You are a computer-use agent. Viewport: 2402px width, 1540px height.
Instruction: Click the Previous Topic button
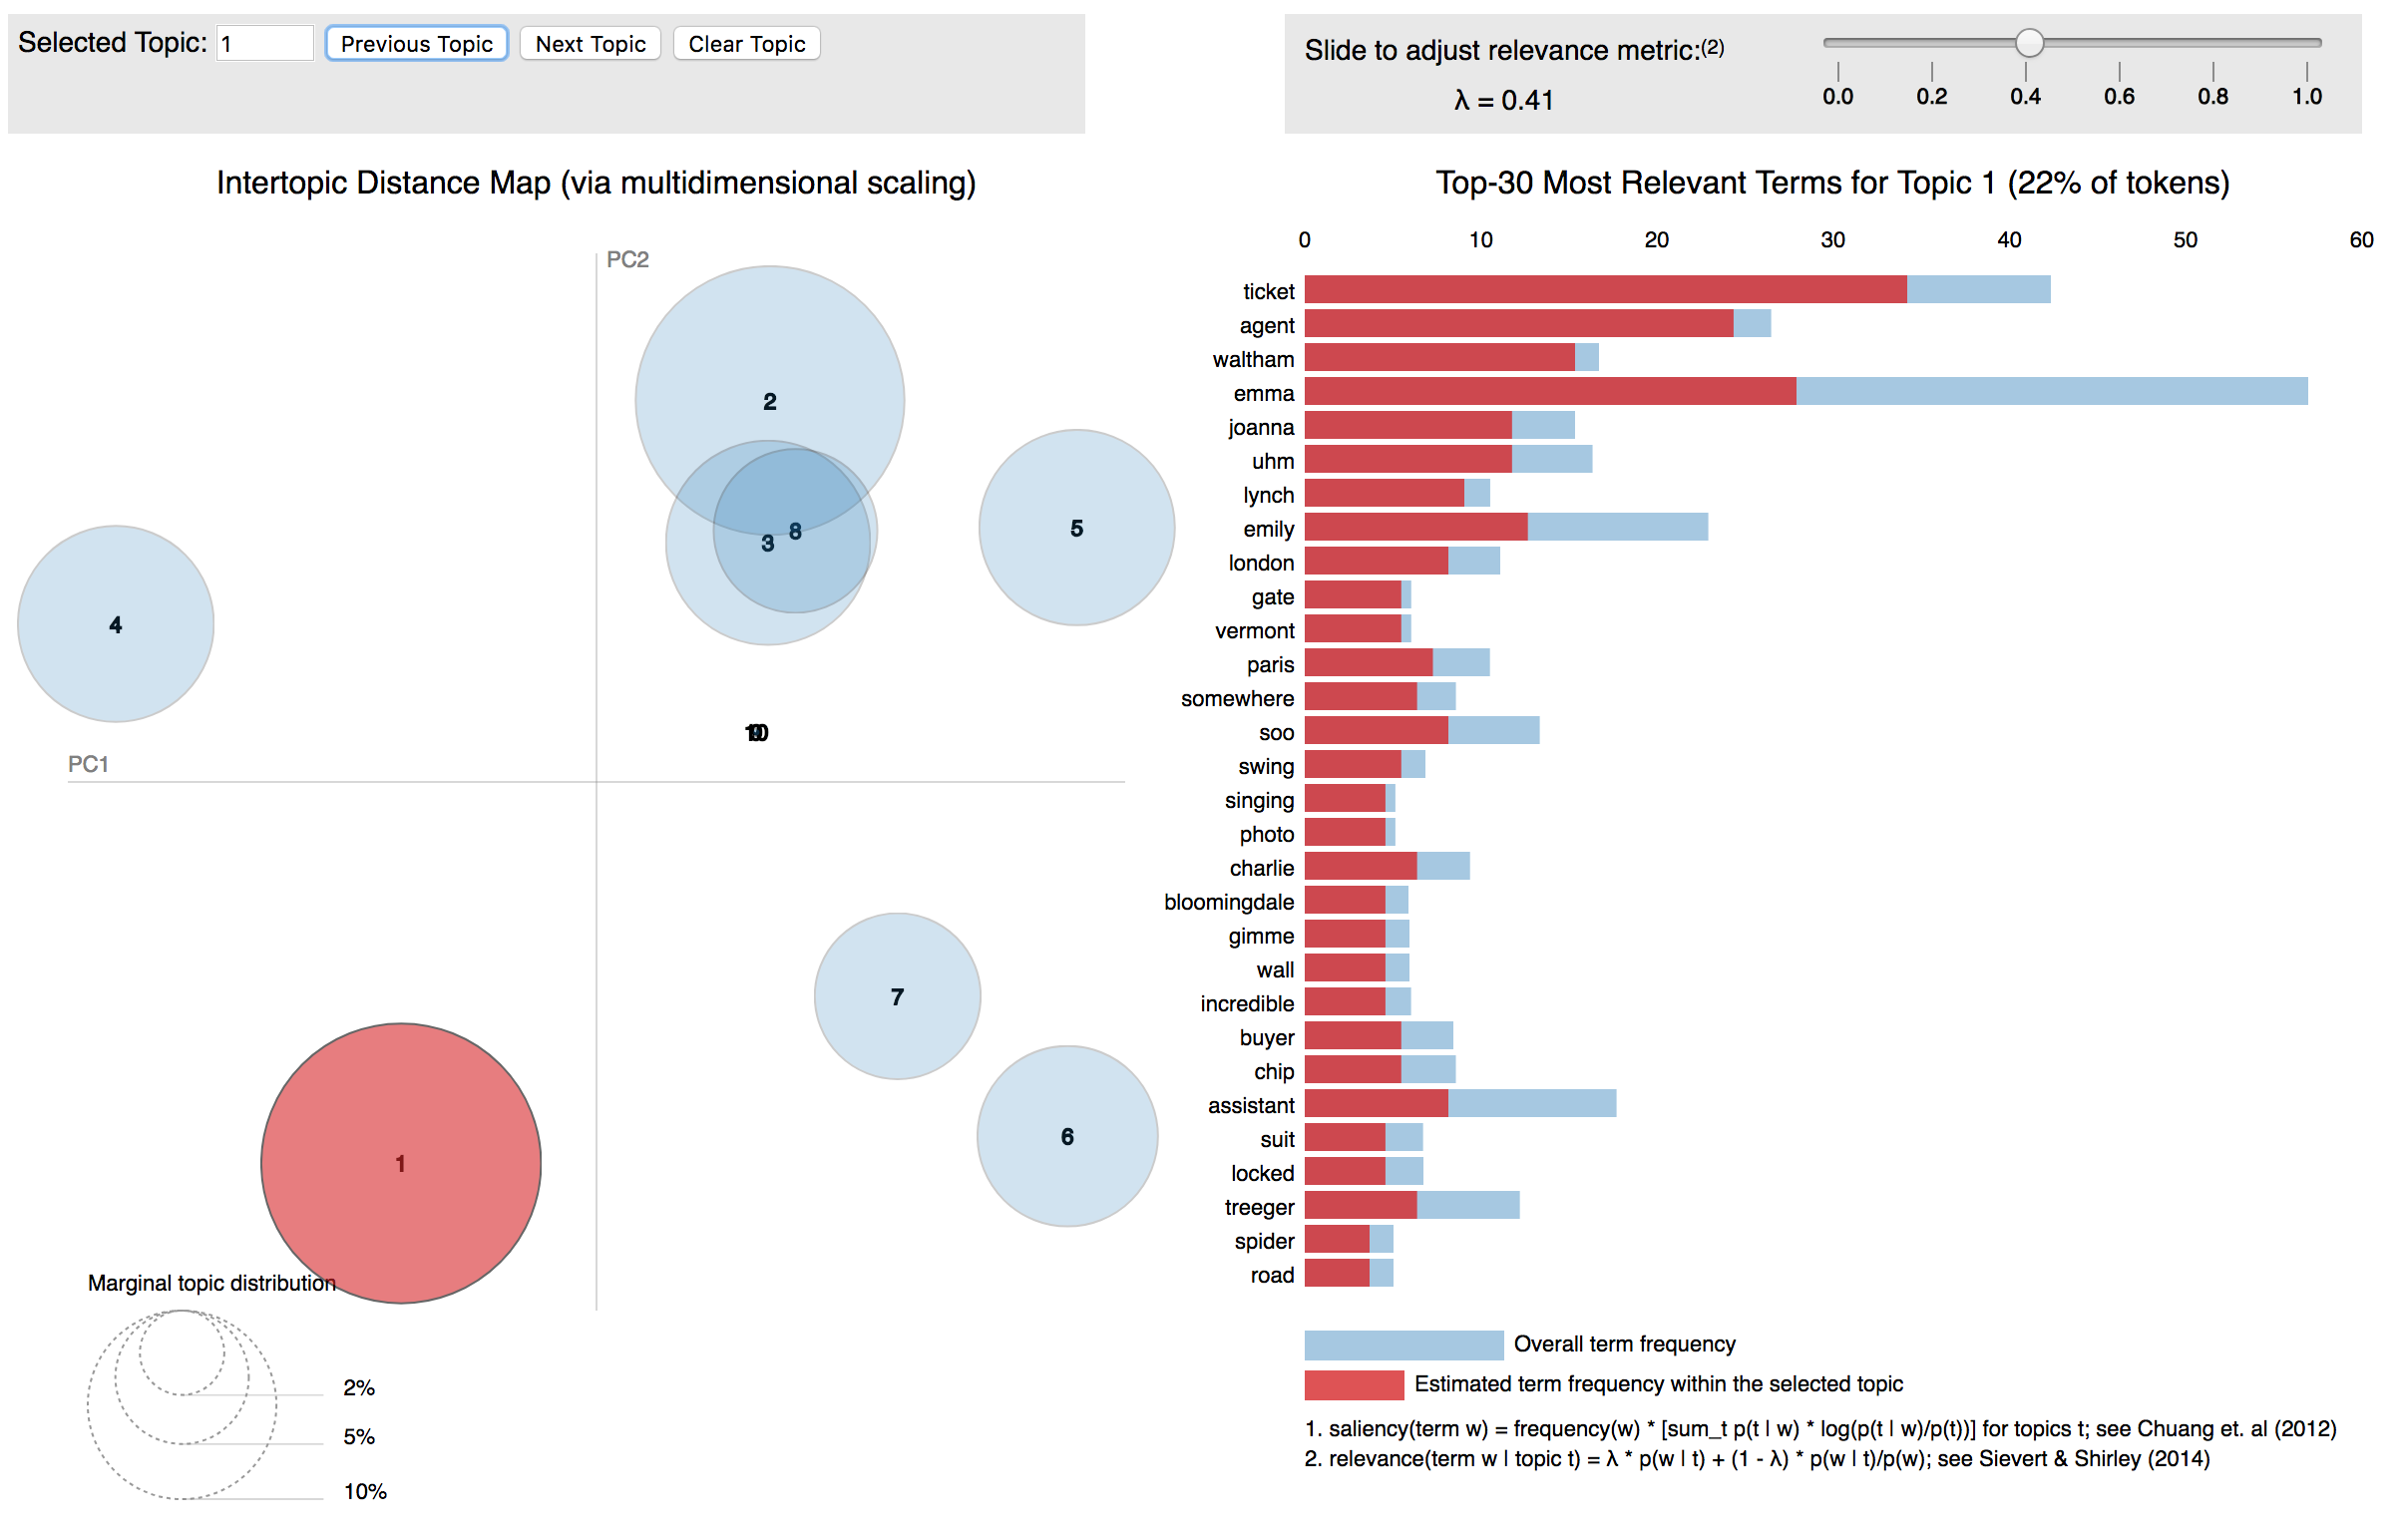[416, 43]
